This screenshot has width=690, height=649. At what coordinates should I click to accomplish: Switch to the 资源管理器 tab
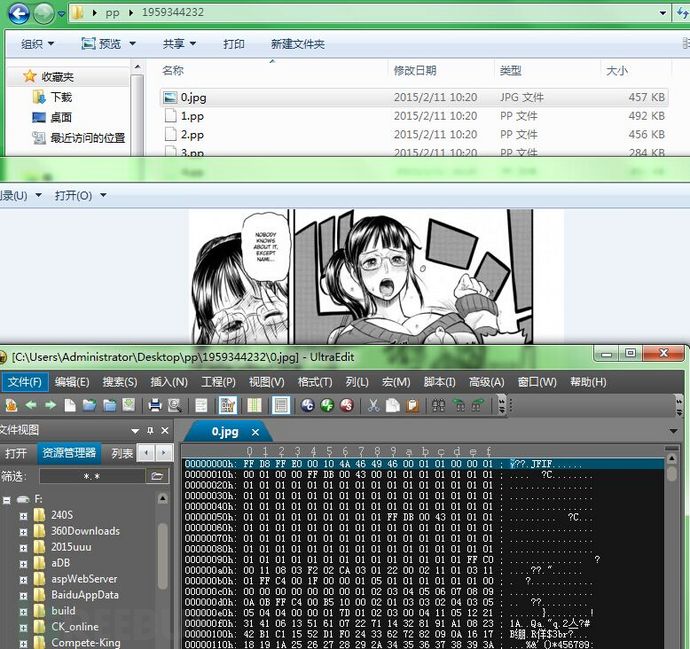click(69, 453)
